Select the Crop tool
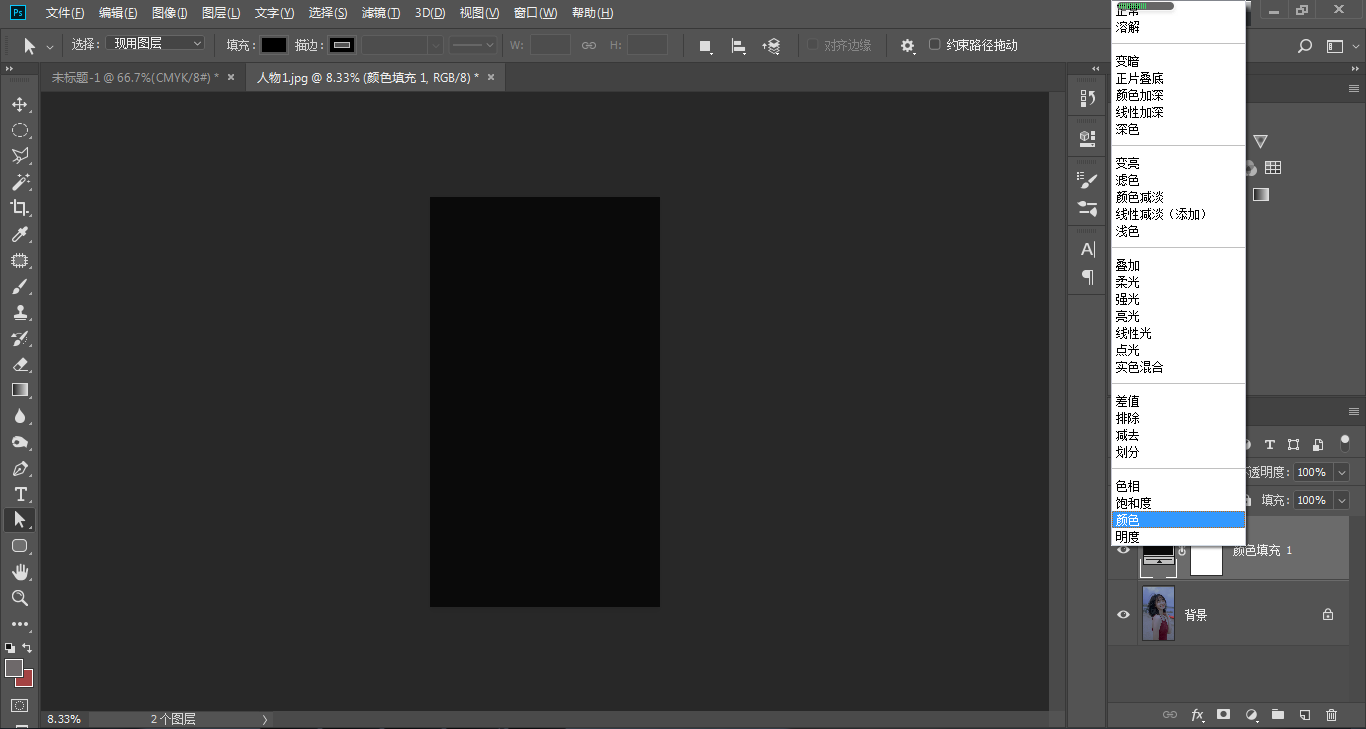The height and width of the screenshot is (729, 1366). pyautogui.click(x=20, y=208)
